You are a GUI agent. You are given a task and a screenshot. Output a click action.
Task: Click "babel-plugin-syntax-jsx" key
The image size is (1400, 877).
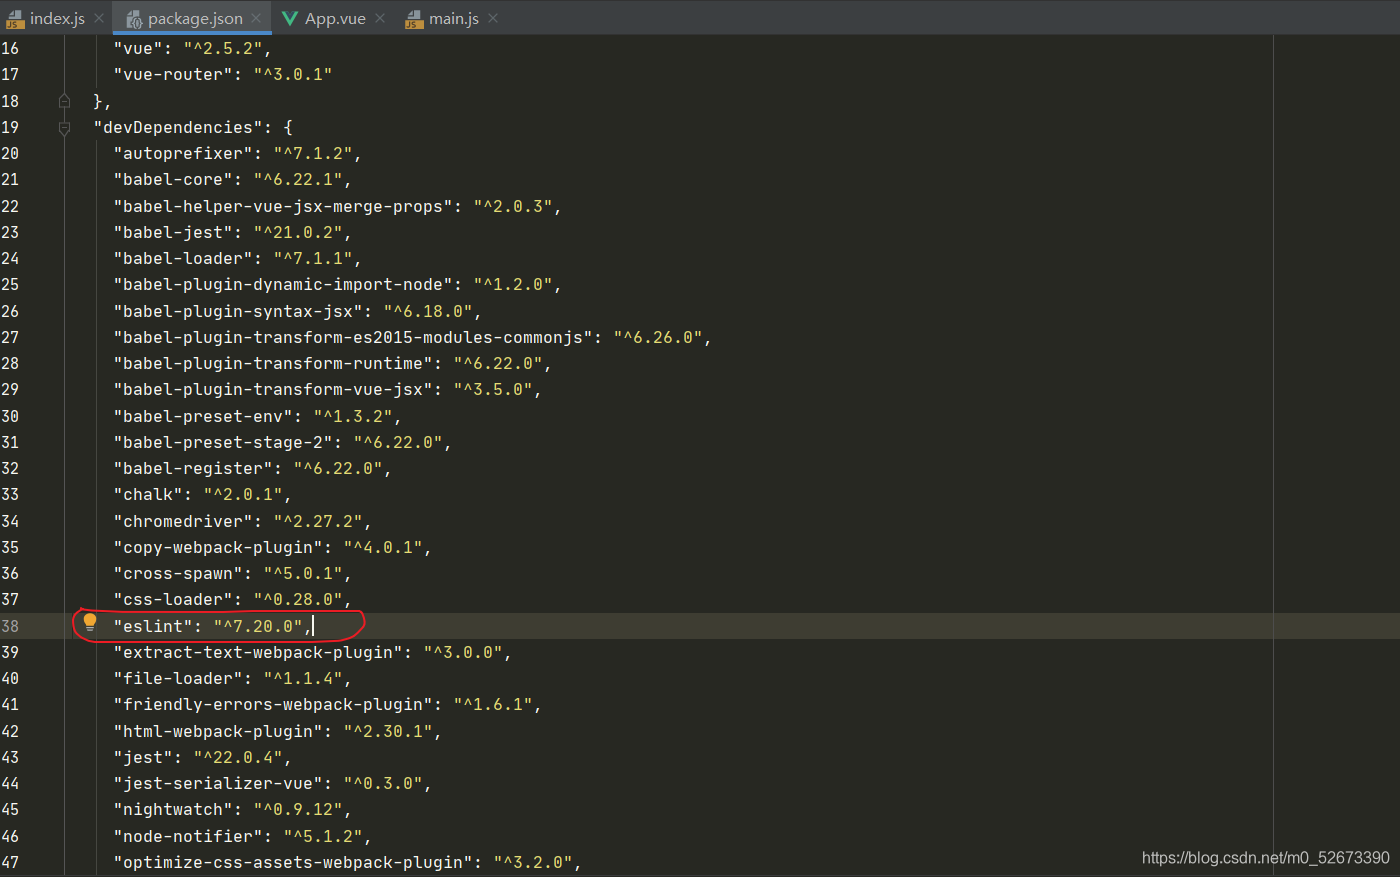tap(238, 311)
